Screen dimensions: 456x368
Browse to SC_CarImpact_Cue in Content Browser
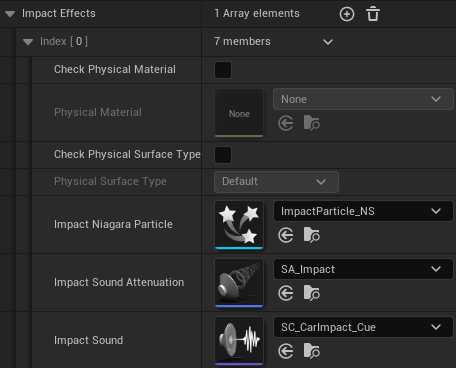click(312, 351)
